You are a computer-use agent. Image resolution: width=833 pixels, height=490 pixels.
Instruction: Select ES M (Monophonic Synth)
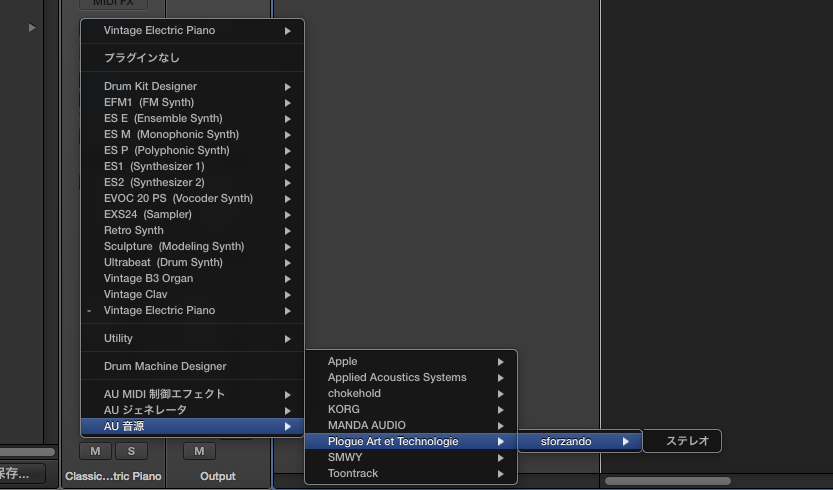click(192, 134)
